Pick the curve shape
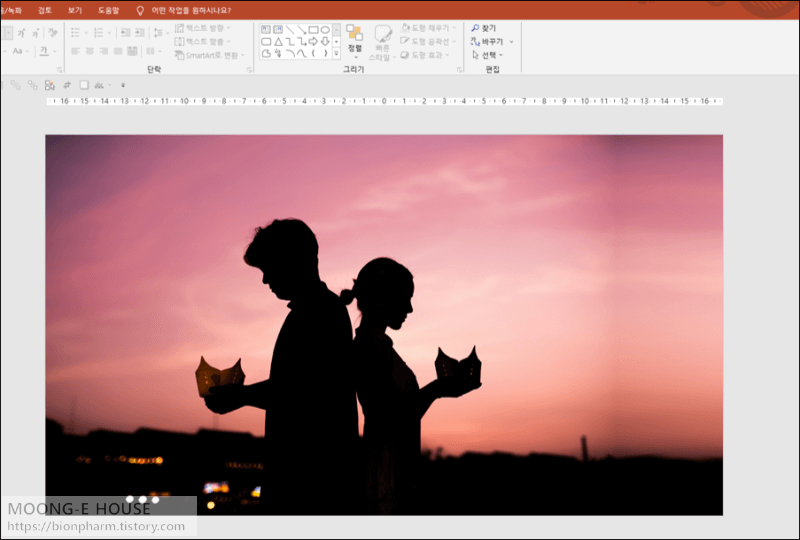Screen dimensions: 800x540 pyautogui.click(x=302, y=53)
